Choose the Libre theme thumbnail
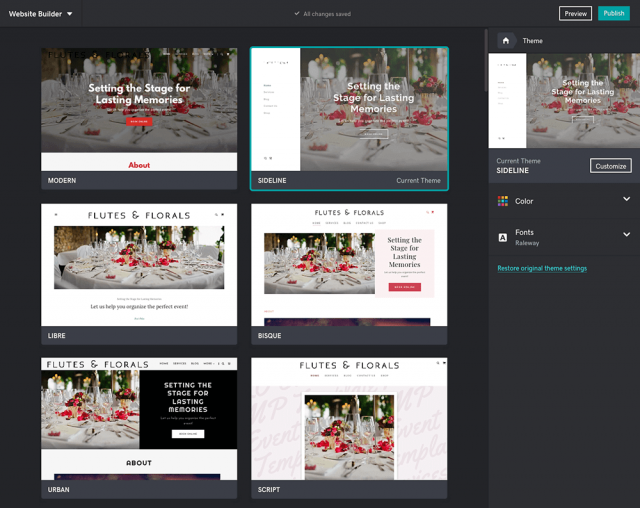The image size is (640, 508). click(x=139, y=265)
